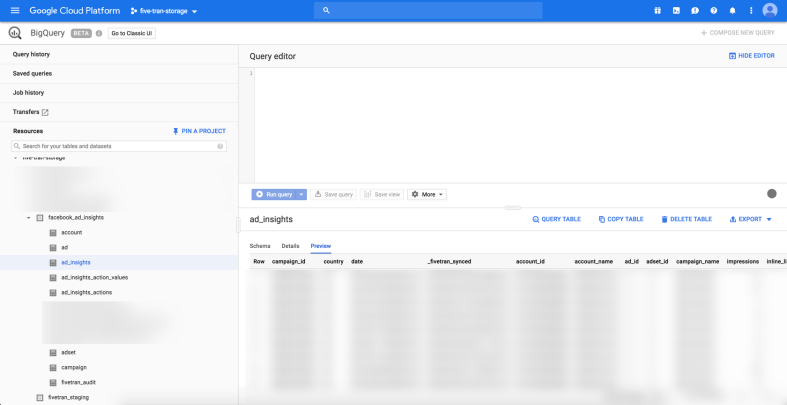Open the More options dropdown
The width and height of the screenshot is (787, 405).
click(x=427, y=194)
